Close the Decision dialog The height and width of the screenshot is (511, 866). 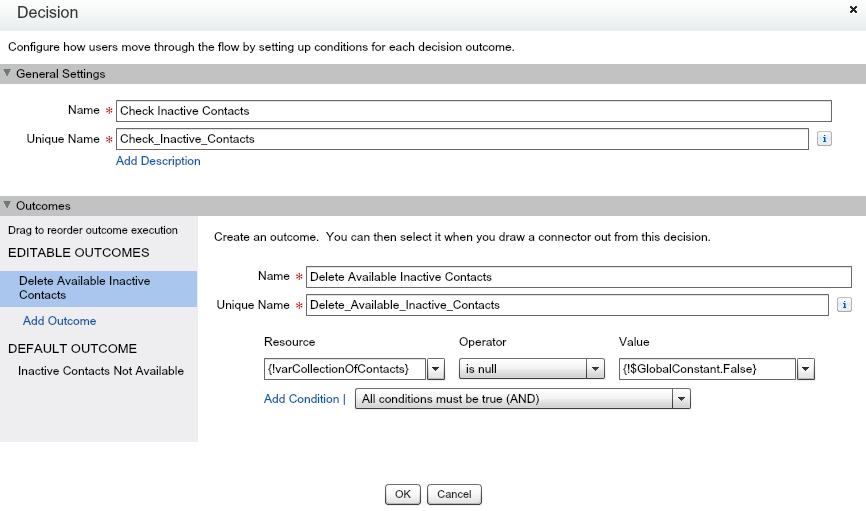[x=853, y=9]
